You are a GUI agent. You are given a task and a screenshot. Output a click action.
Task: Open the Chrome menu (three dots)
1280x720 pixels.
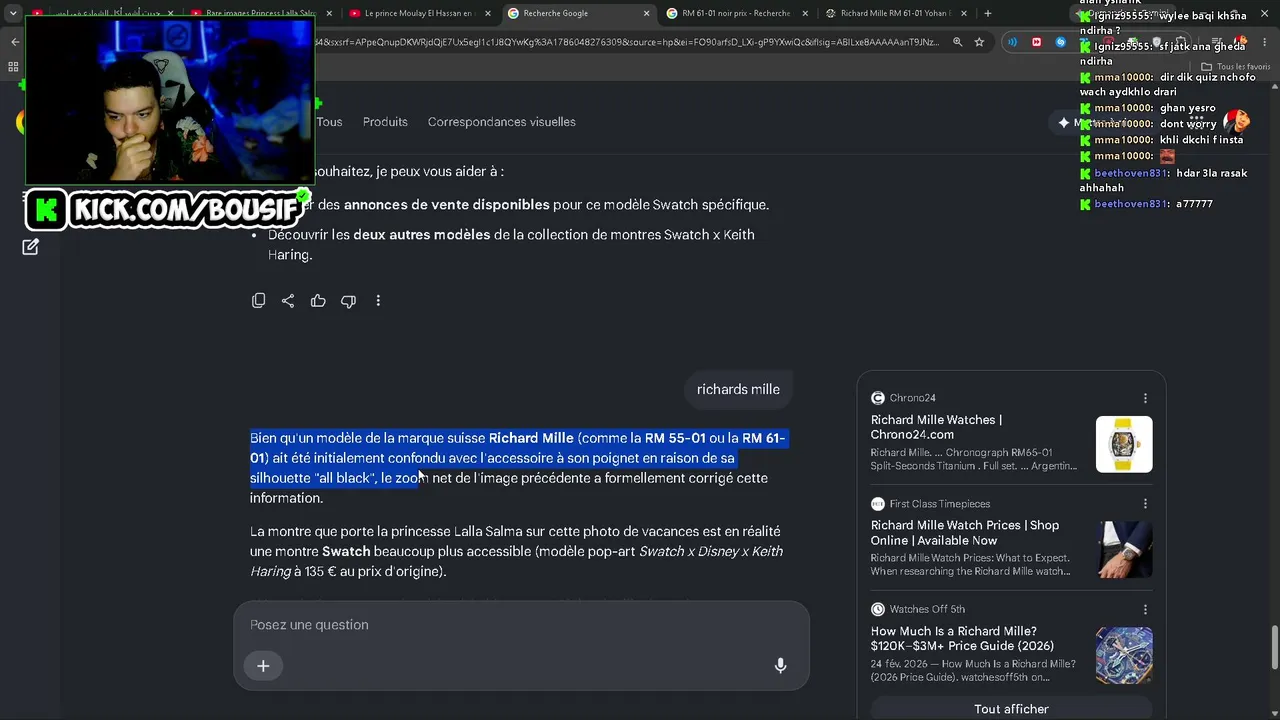tap(1263, 42)
